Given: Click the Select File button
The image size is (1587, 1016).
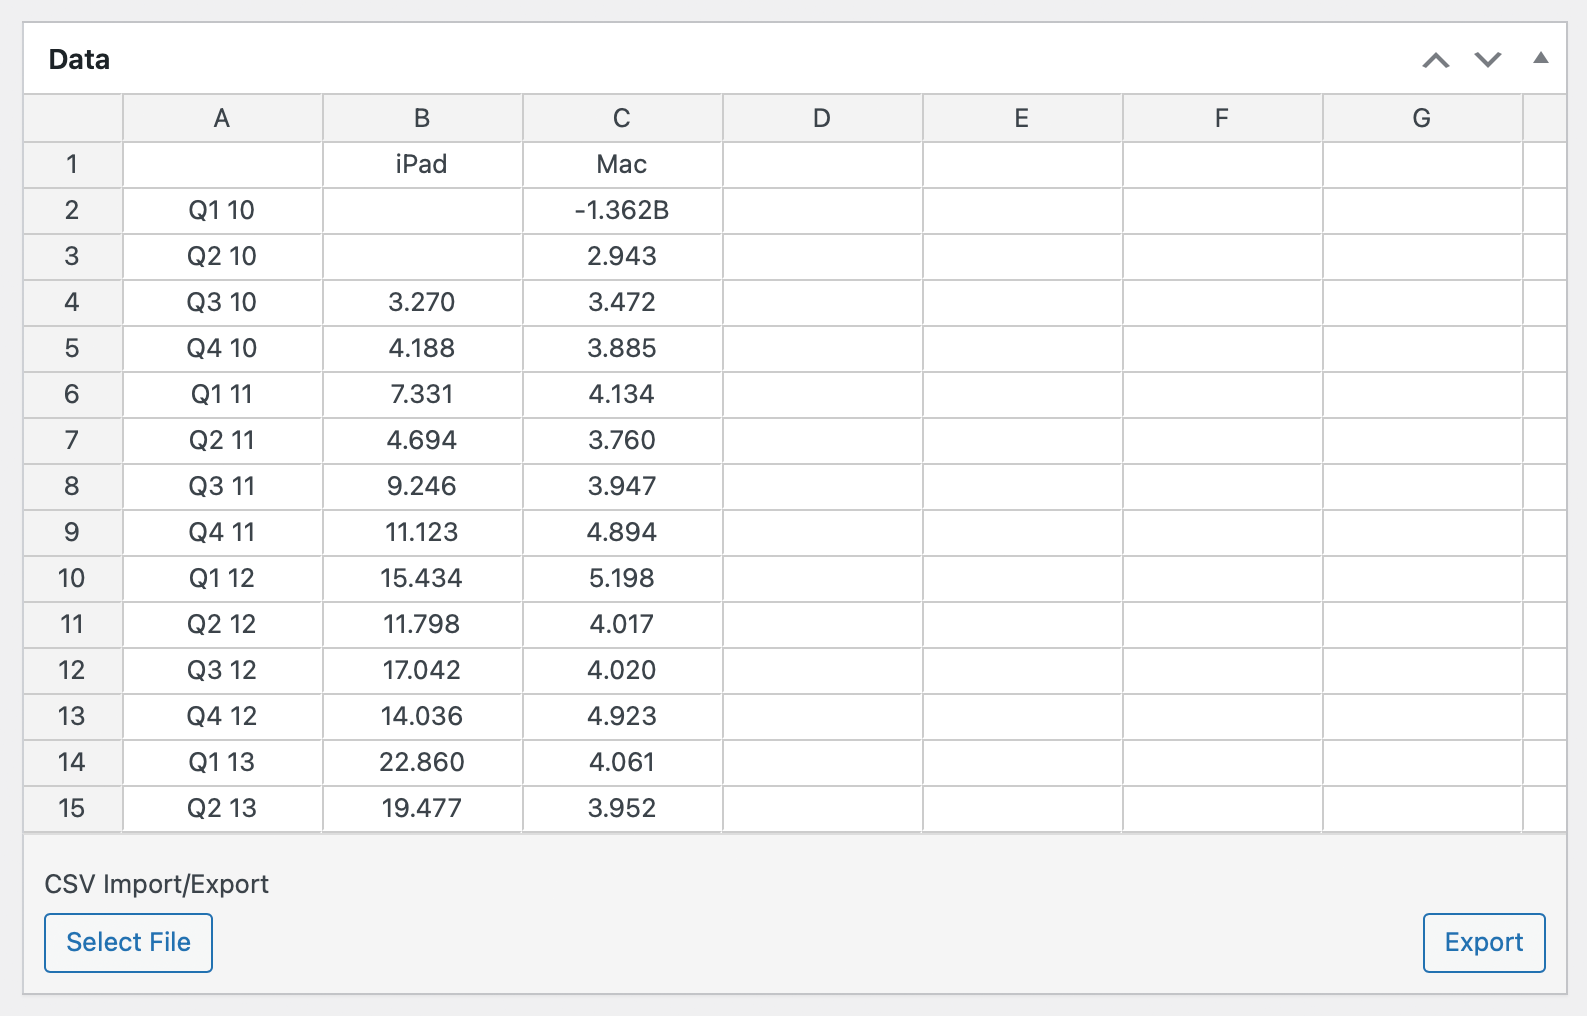Looking at the screenshot, I should [x=128, y=942].
